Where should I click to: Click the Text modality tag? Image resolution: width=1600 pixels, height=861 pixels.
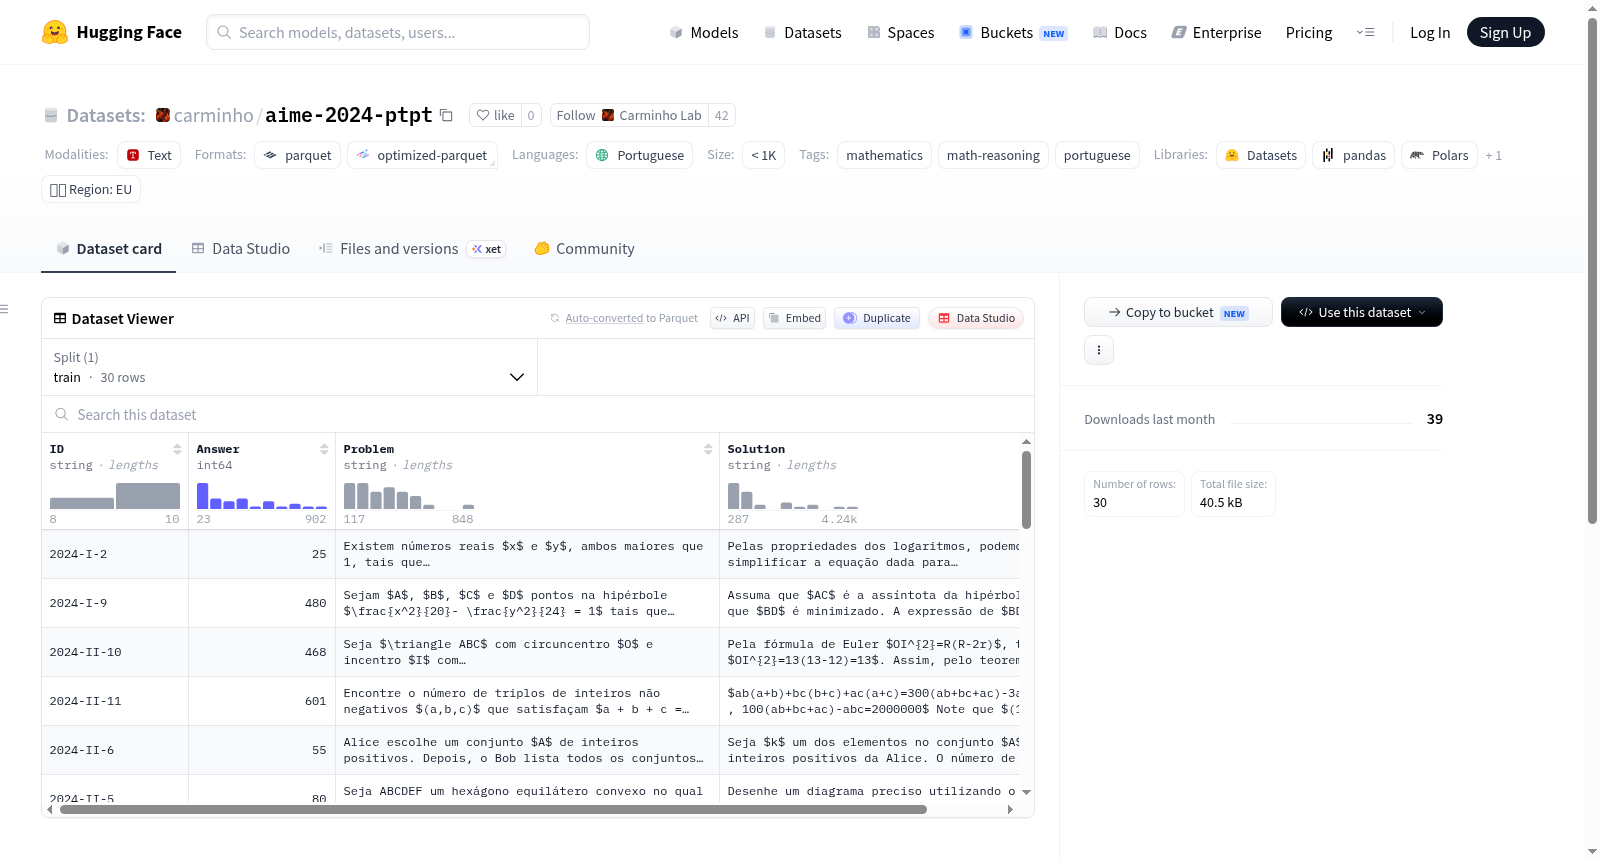pos(149,155)
